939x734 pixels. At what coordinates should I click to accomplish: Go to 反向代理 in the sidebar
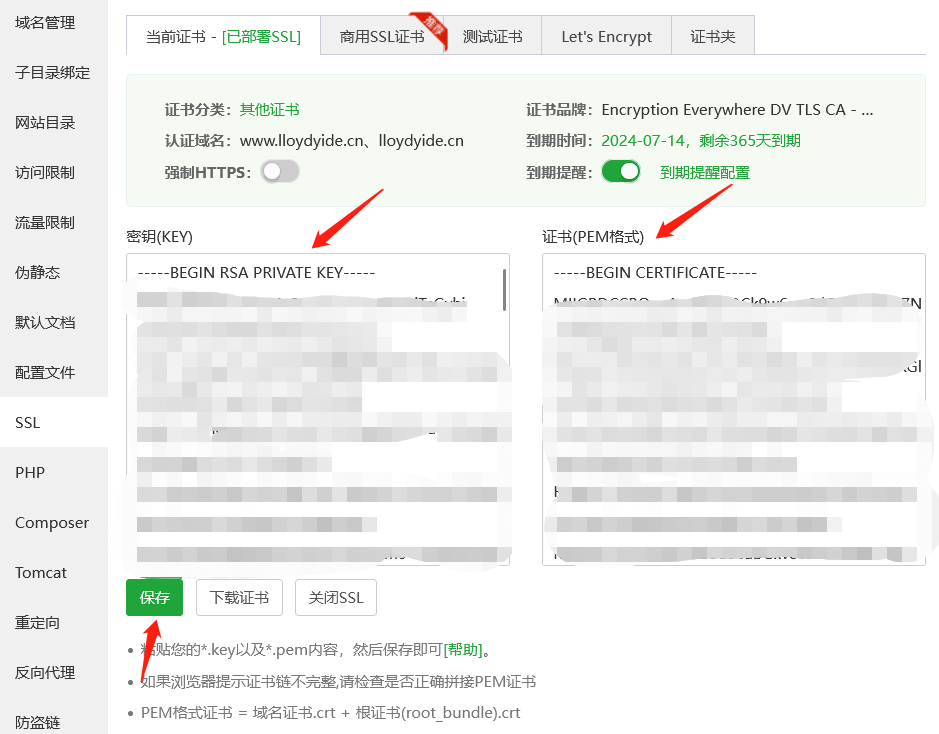[x=45, y=672]
